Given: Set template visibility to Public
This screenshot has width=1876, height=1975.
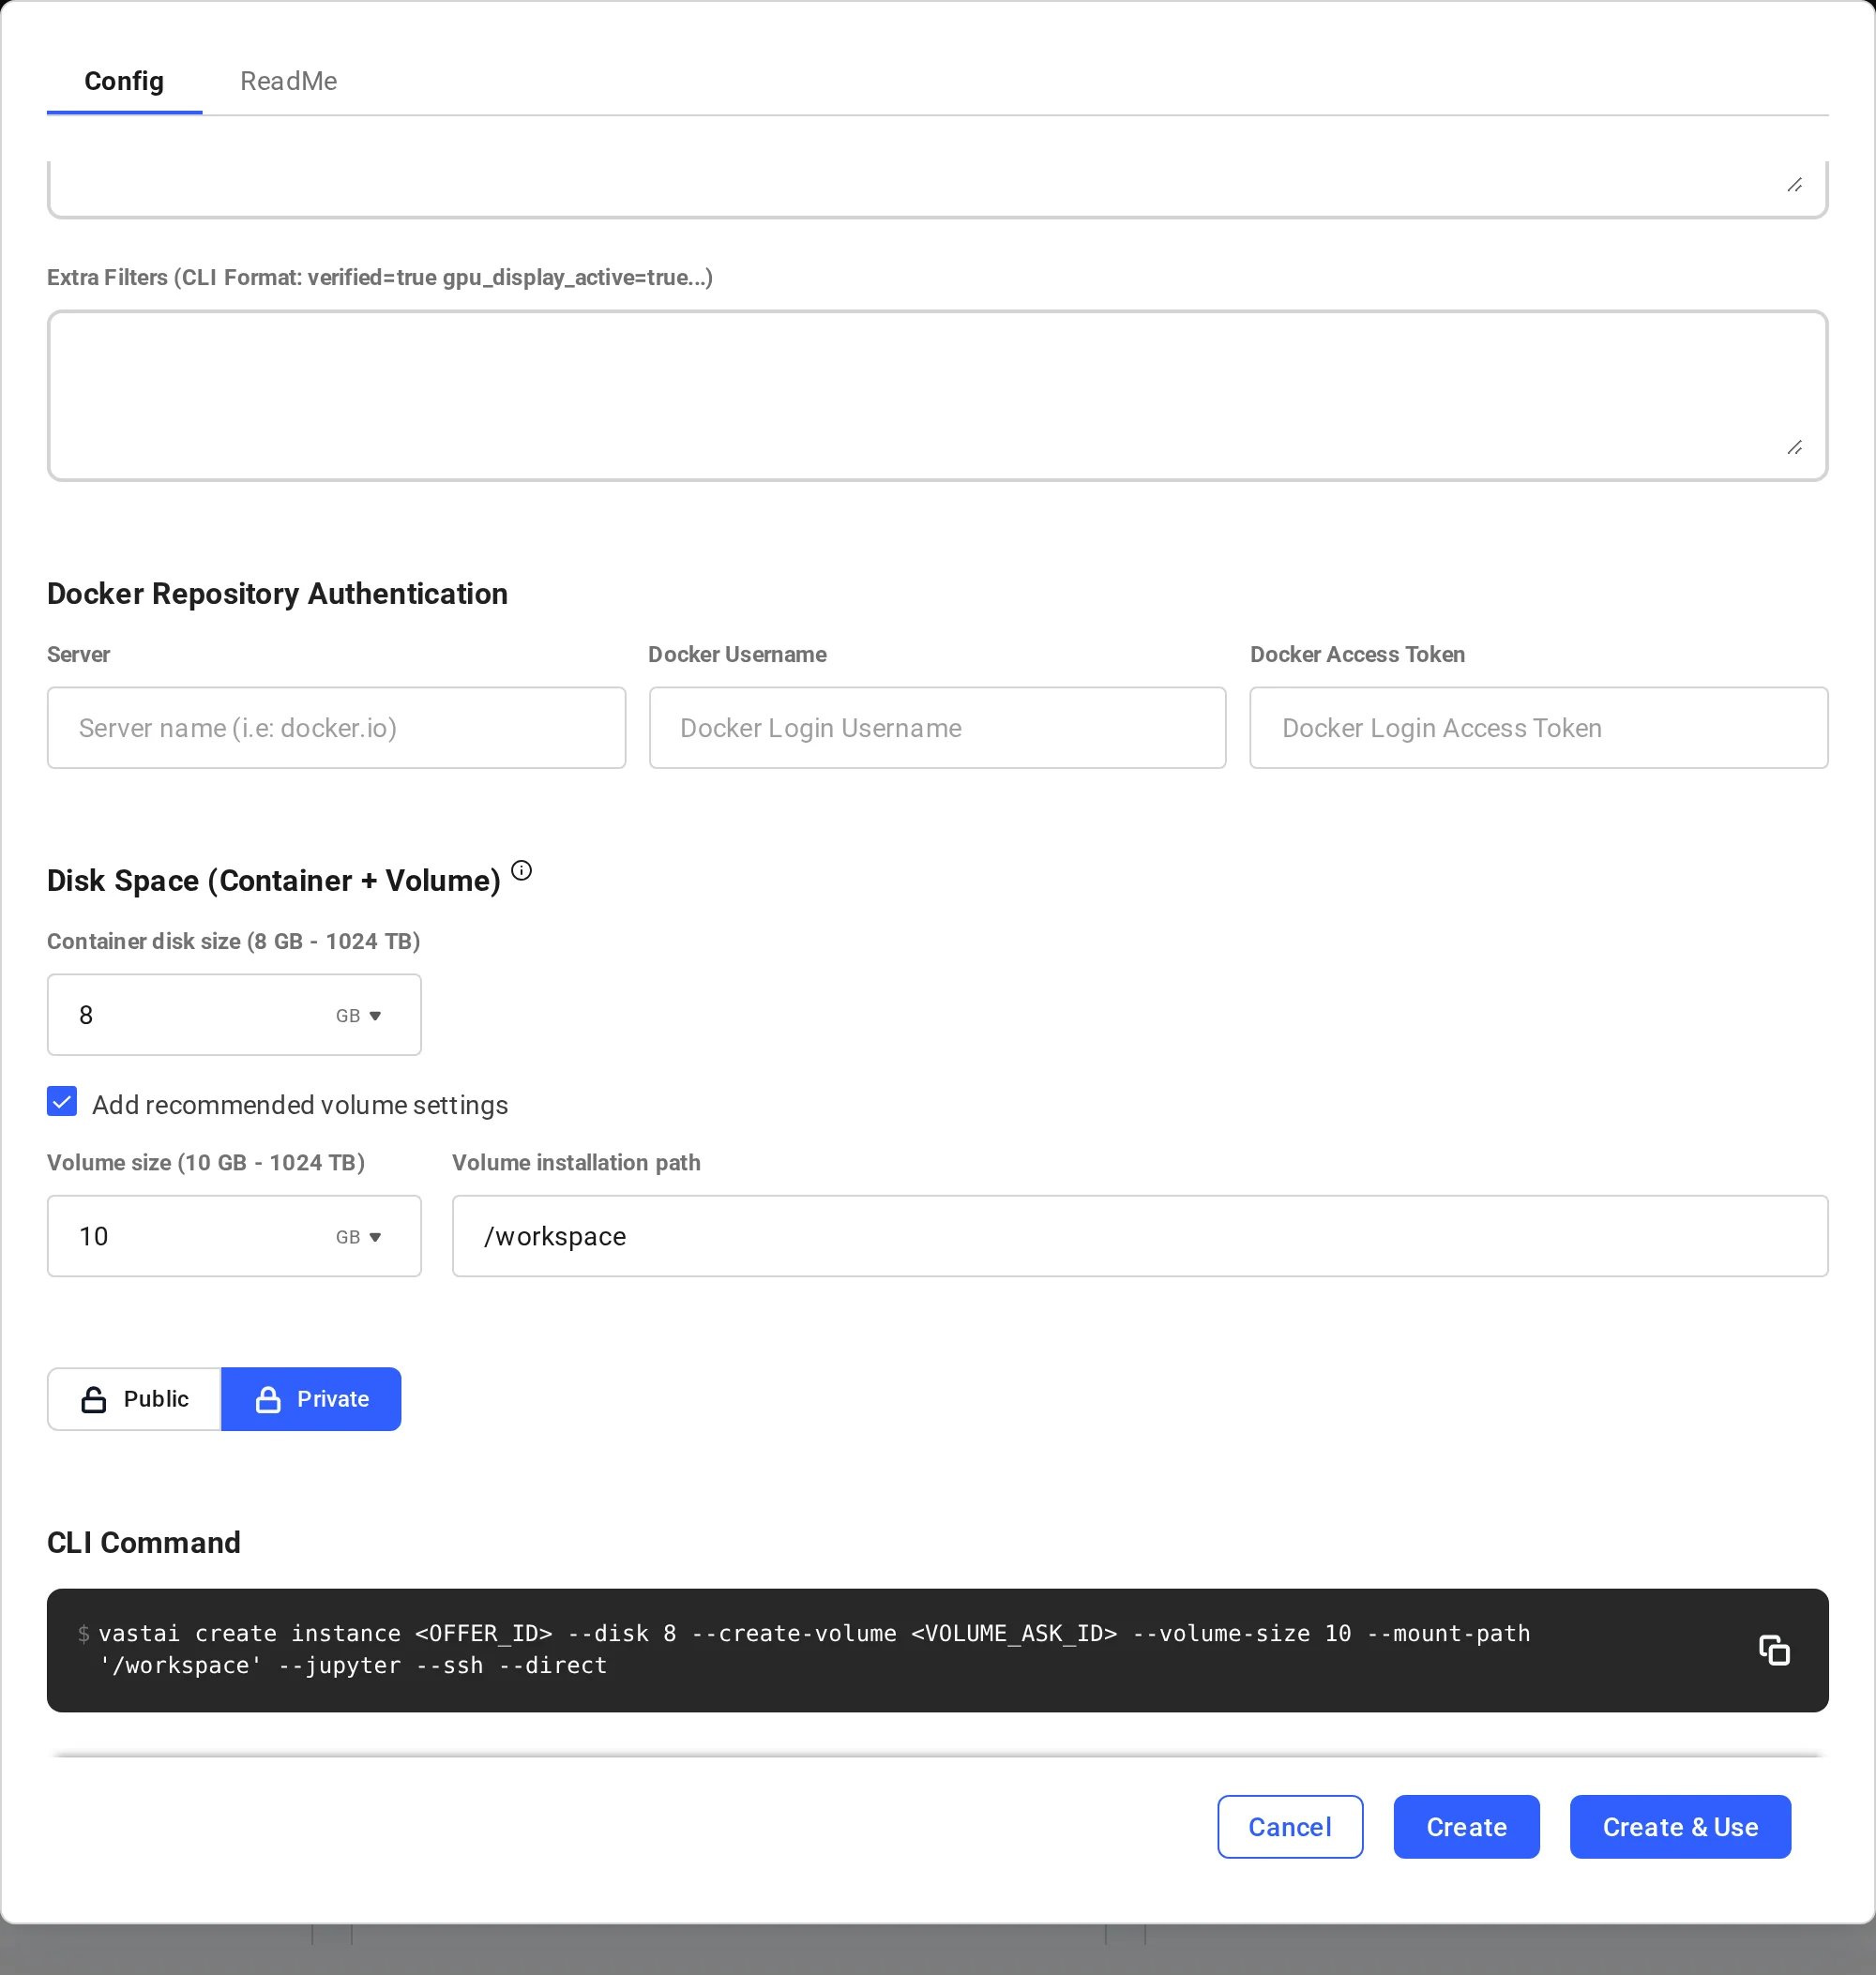Looking at the screenshot, I should click(134, 1399).
